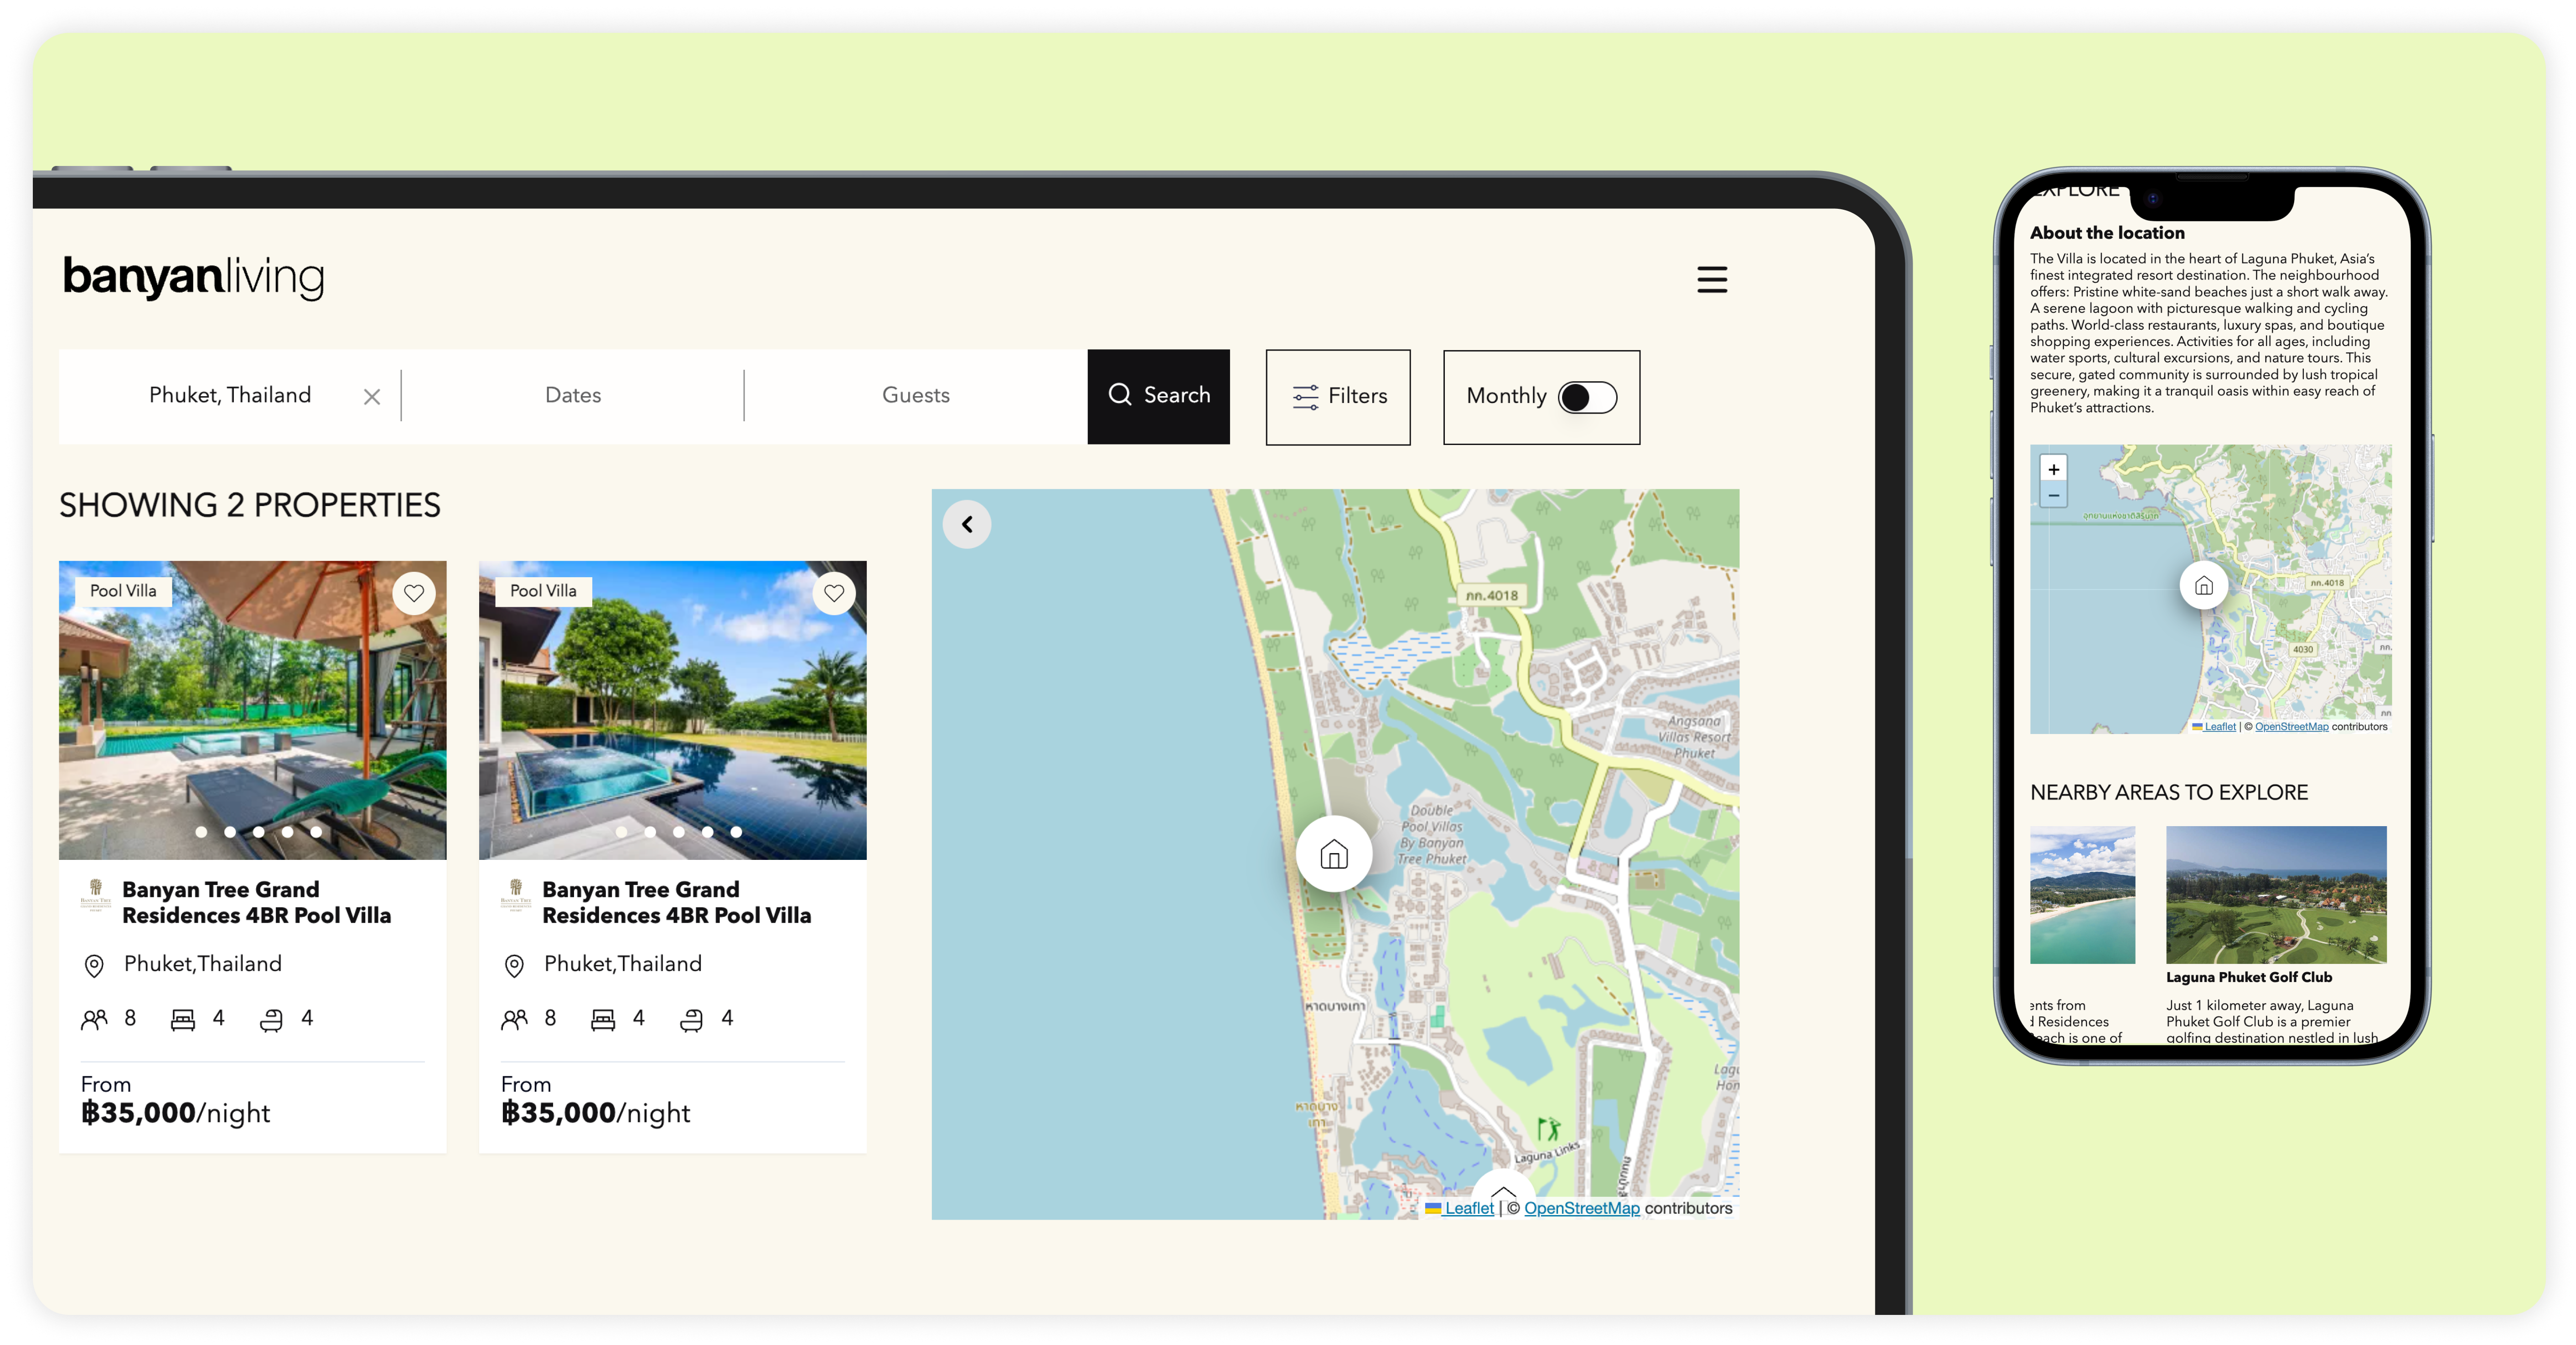
Task: Click the Search button
Action: pyautogui.click(x=1158, y=396)
